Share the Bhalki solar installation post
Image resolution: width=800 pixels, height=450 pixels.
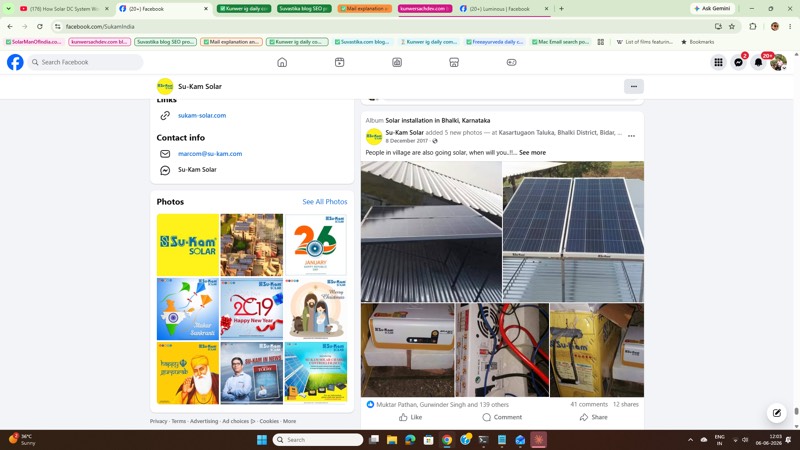pos(593,417)
